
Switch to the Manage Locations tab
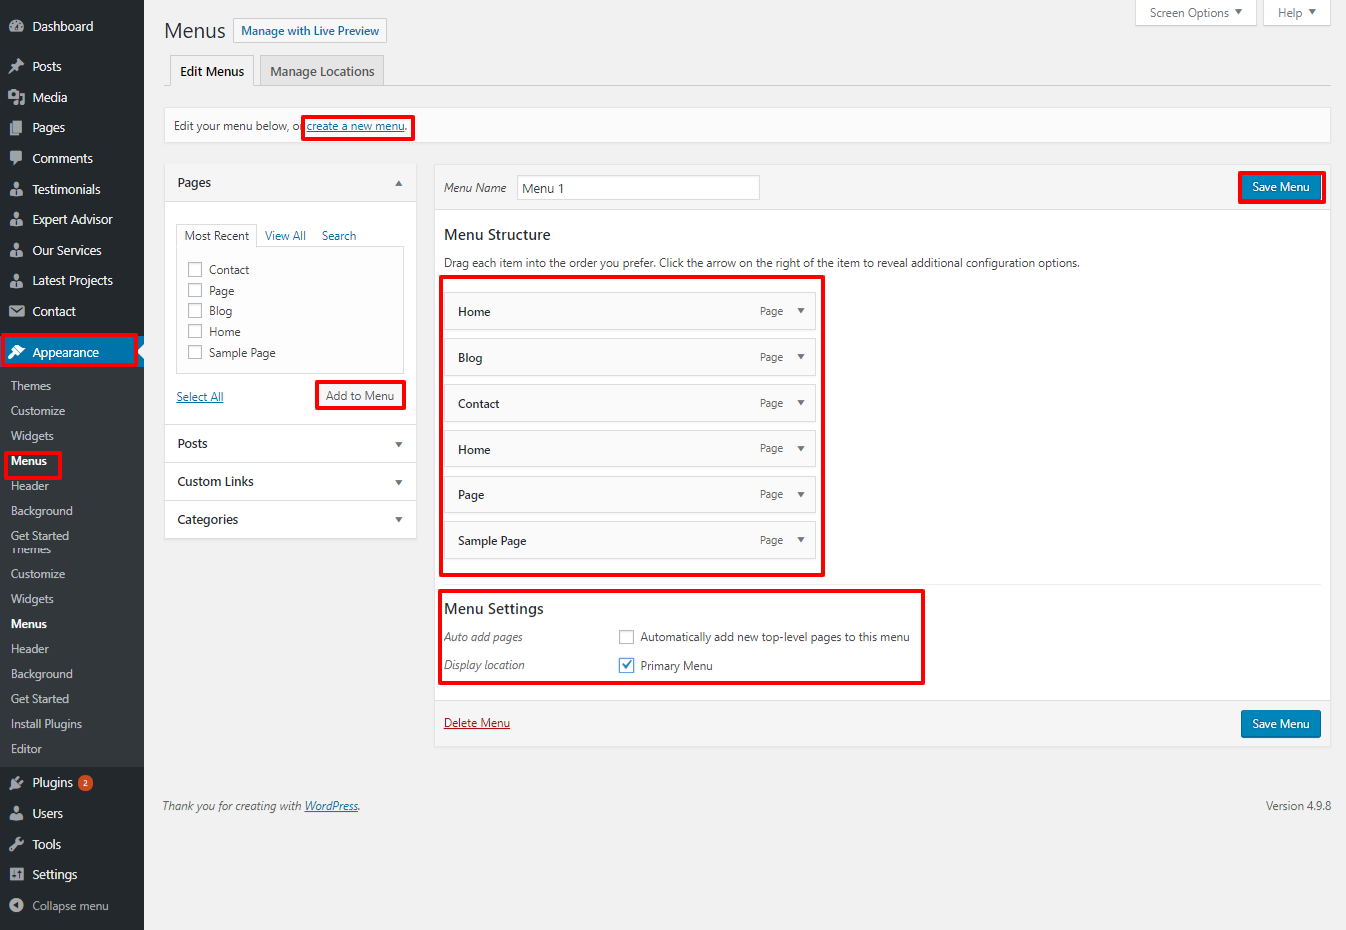pyautogui.click(x=322, y=72)
